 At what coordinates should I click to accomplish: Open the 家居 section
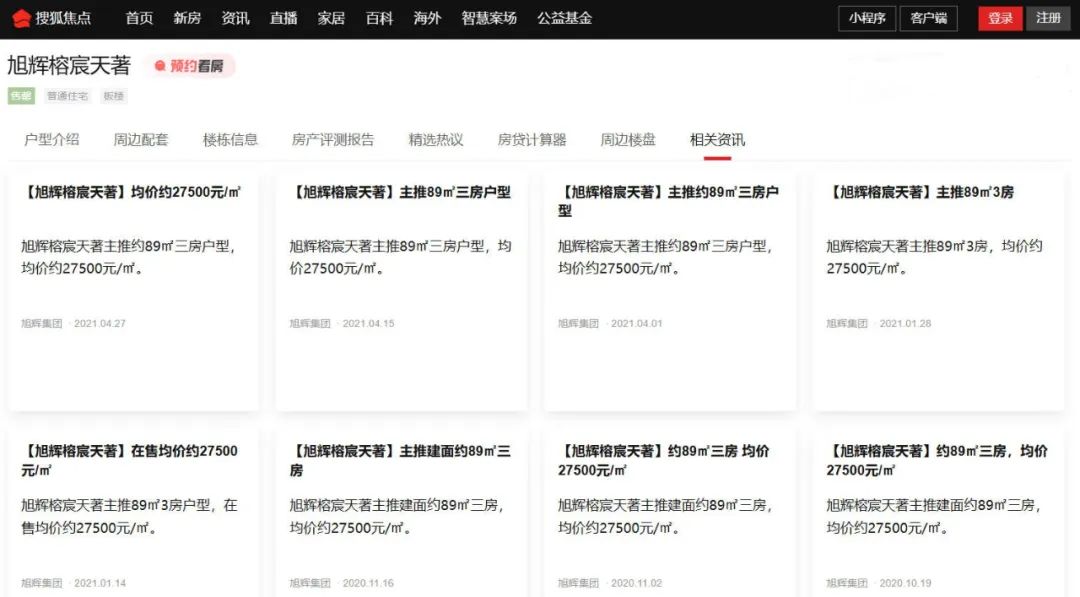tap(332, 17)
